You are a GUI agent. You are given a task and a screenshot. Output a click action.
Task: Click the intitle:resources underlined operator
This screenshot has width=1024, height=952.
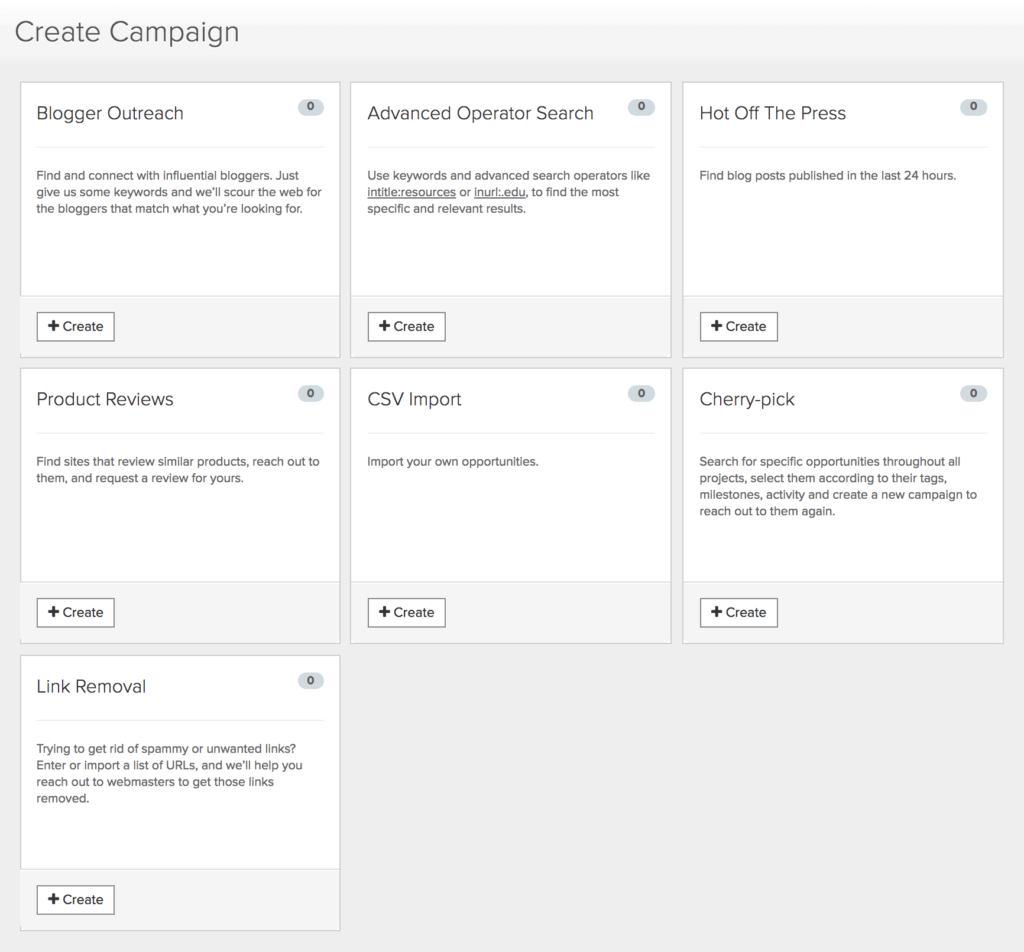pos(411,192)
